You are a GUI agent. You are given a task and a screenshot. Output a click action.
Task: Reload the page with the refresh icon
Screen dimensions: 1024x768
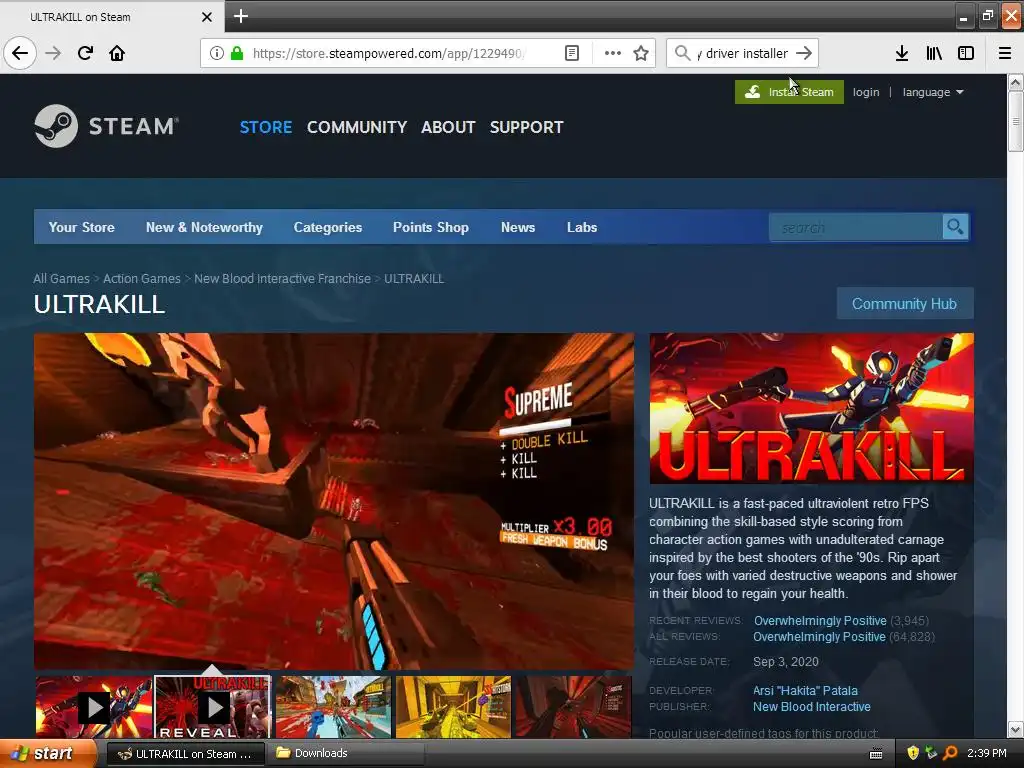point(85,53)
